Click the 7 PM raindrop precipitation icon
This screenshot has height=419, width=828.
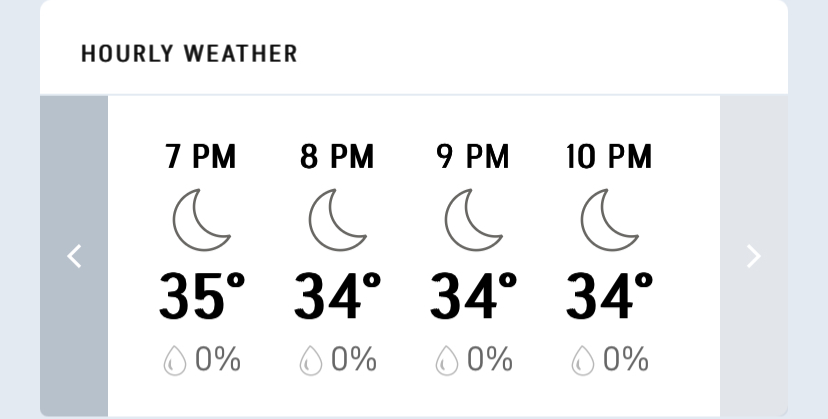coord(175,360)
